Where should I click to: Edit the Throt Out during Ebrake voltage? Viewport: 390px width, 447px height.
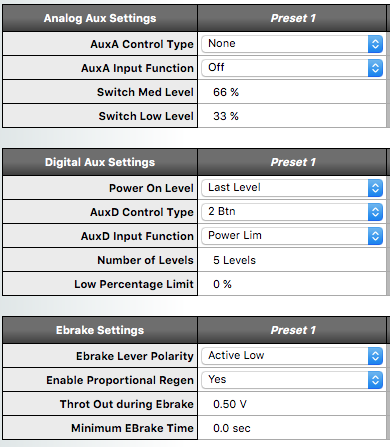pos(292,404)
